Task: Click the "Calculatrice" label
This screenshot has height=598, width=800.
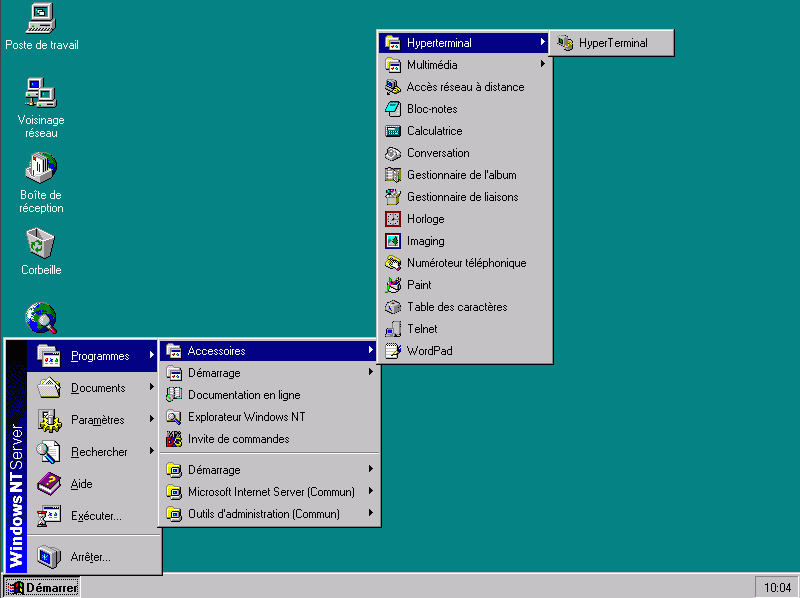Action: click(x=435, y=131)
